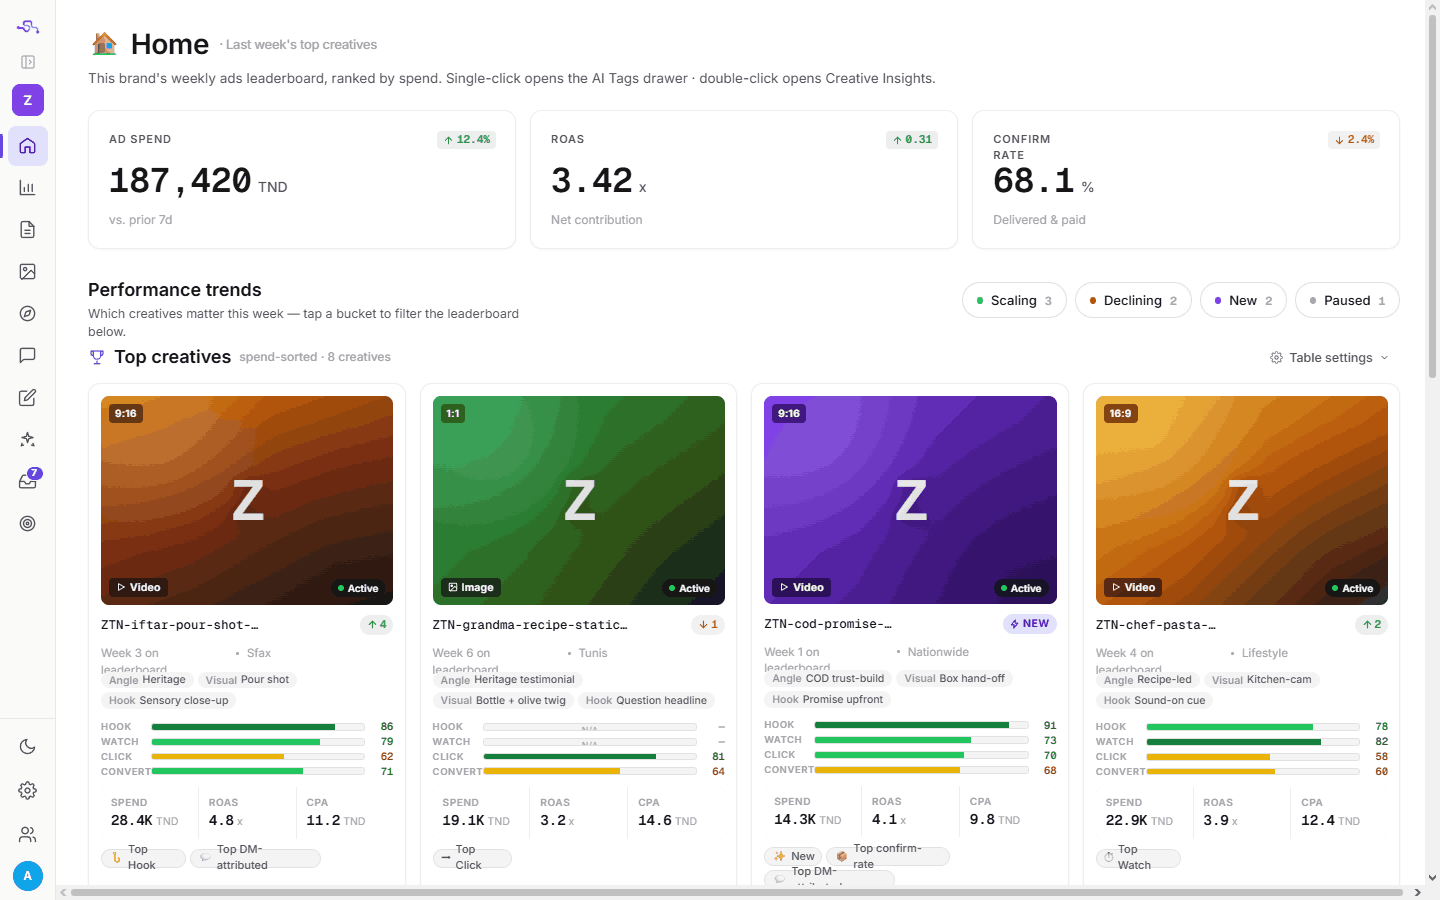Click the 12.4% ad spend change badge
This screenshot has height=900, width=1440.
click(467, 140)
